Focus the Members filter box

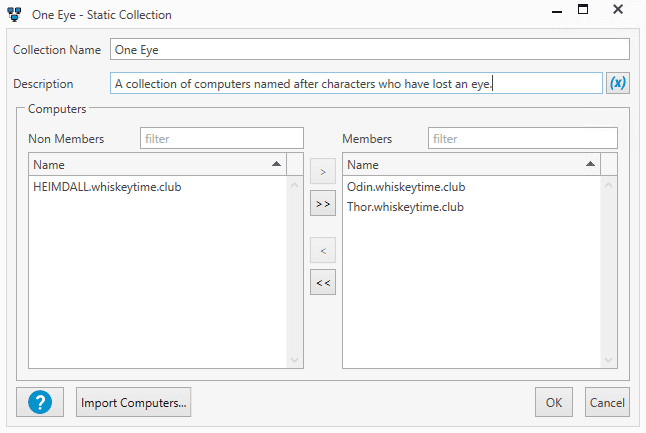pos(523,138)
